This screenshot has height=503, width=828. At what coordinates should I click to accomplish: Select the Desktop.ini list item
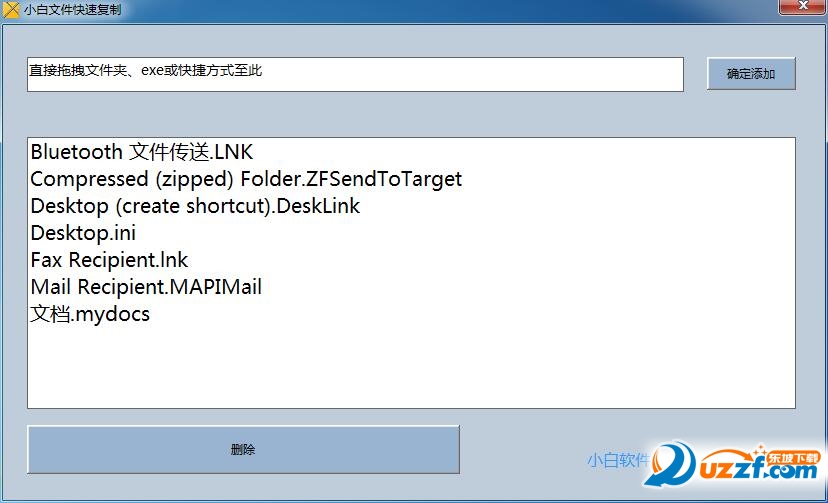[83, 233]
